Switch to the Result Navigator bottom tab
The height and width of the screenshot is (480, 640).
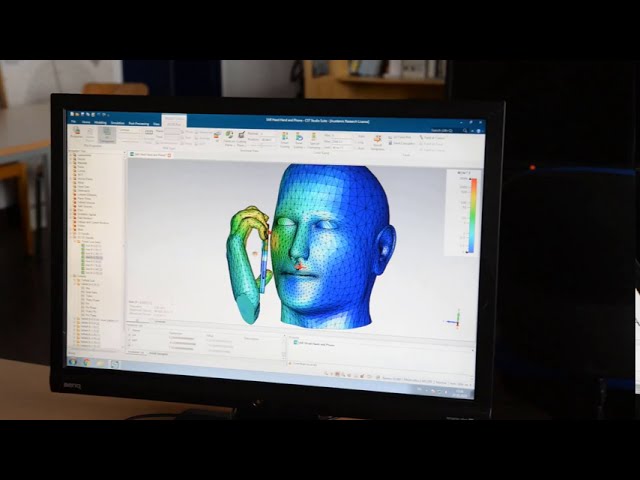pyautogui.click(x=158, y=353)
